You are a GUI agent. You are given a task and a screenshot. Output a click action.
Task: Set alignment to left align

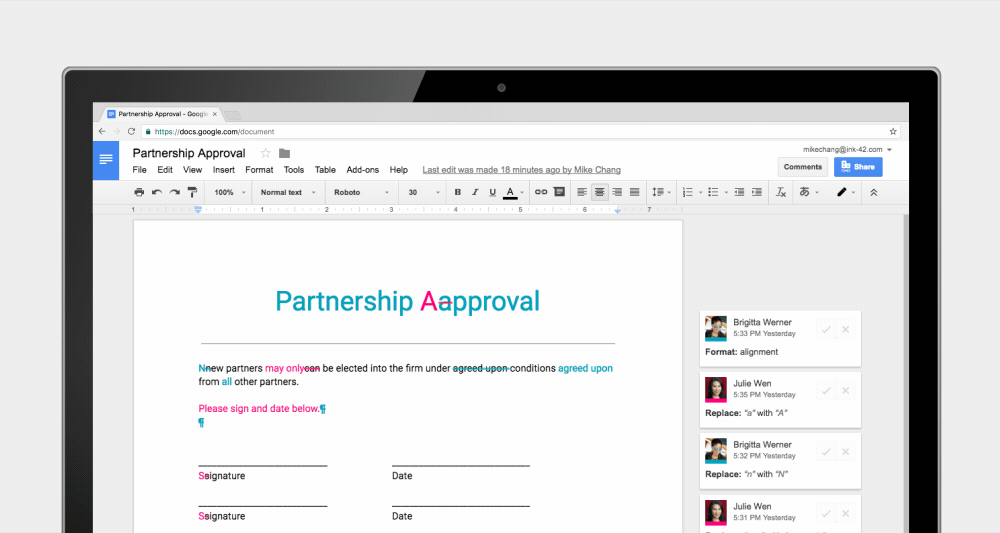pos(582,192)
